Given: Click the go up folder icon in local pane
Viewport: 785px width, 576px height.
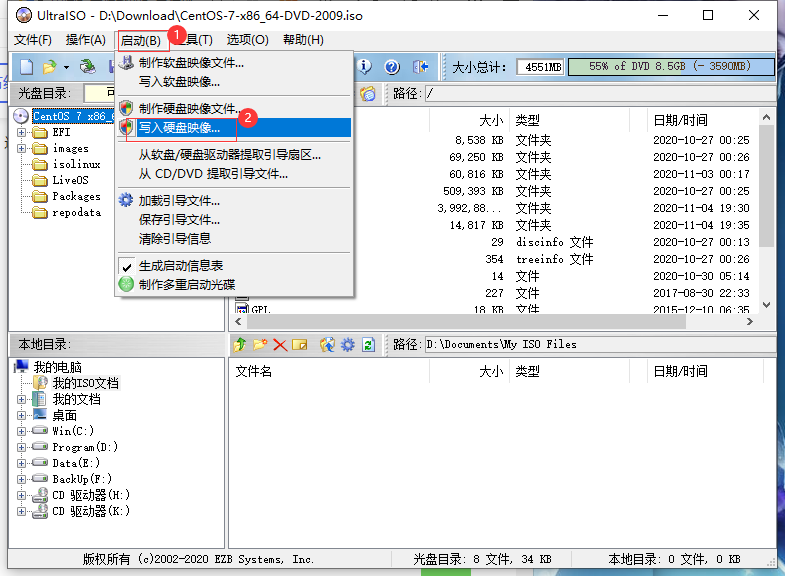Looking at the screenshot, I should click(240, 344).
